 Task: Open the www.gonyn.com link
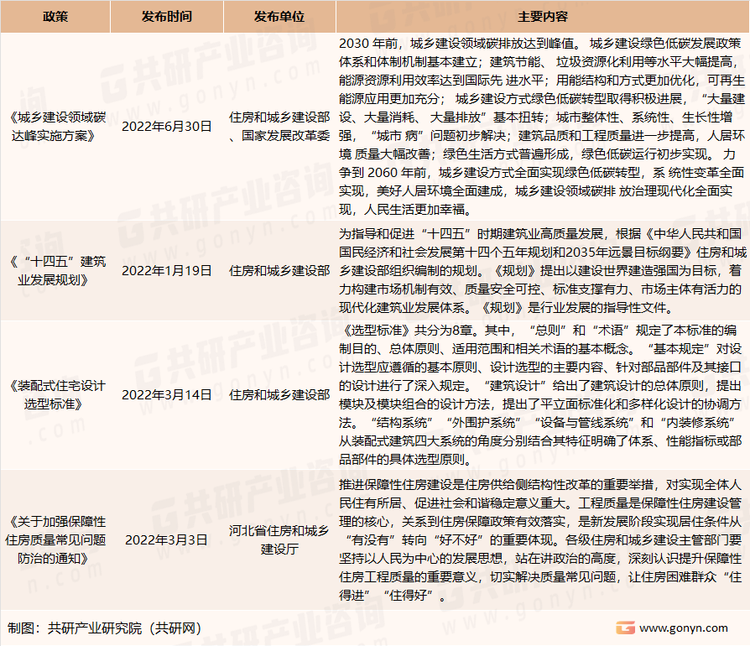point(684,628)
